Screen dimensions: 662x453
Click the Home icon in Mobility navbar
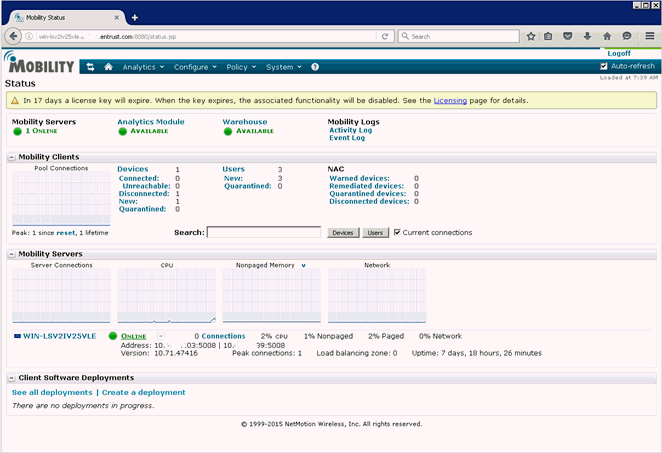(x=108, y=67)
